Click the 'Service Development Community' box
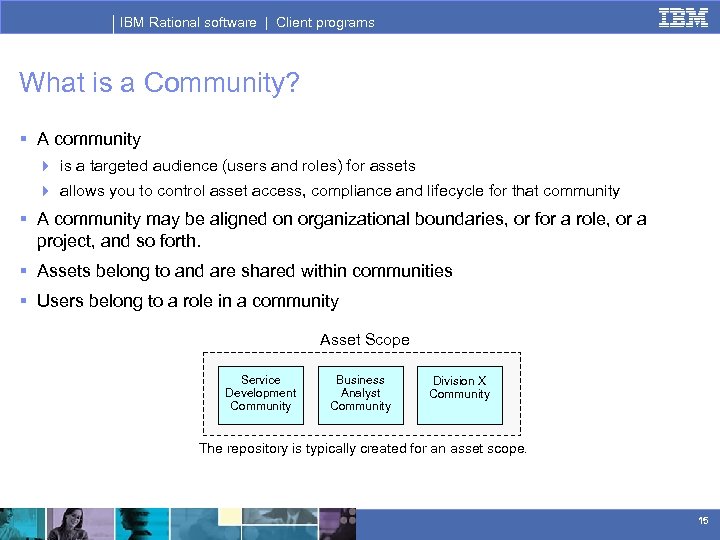Image resolution: width=720 pixels, height=540 pixels. pos(261,395)
